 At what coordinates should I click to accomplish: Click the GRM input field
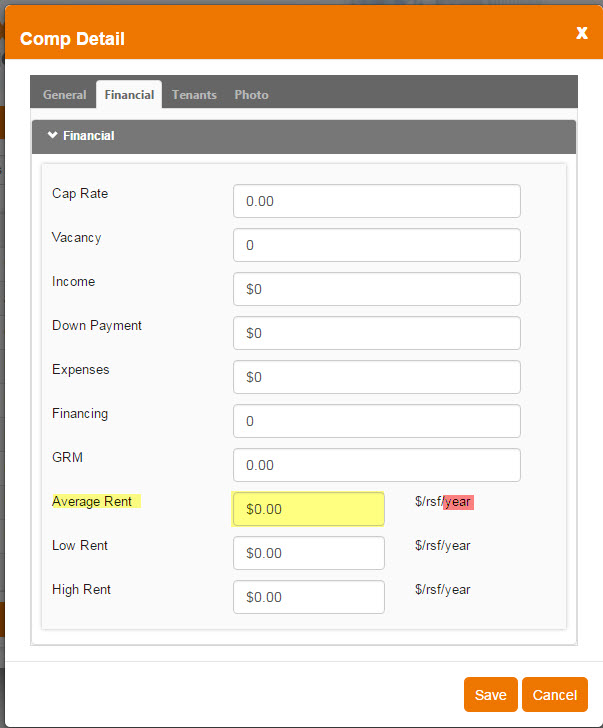click(x=376, y=465)
